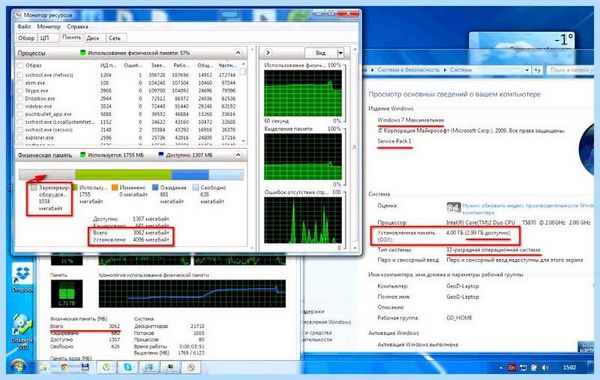This screenshot has height=380, width=600.
Task: Click the floppy disk icon on taskbar
Action: coord(85,367)
